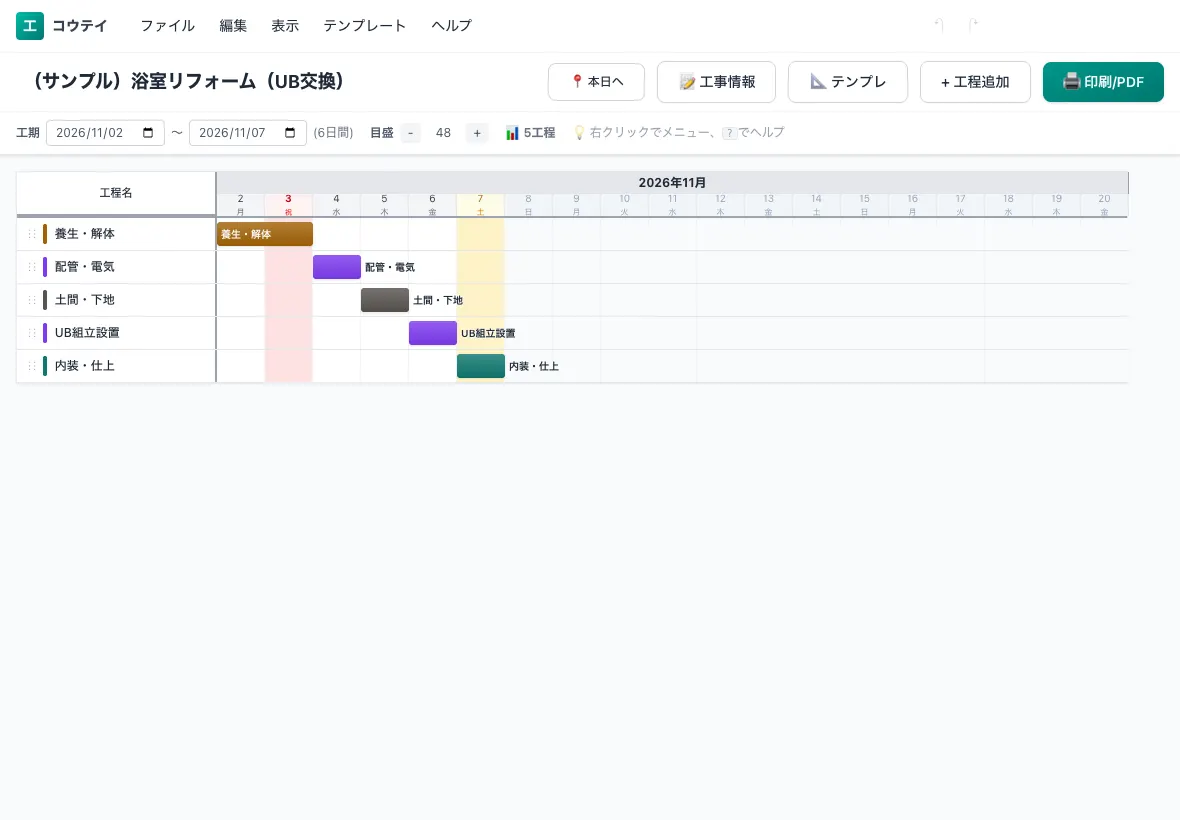This screenshot has height=820, width=1180.
Task: Click the teal 内装・仕上 Gantt bar
Action: pos(481,366)
